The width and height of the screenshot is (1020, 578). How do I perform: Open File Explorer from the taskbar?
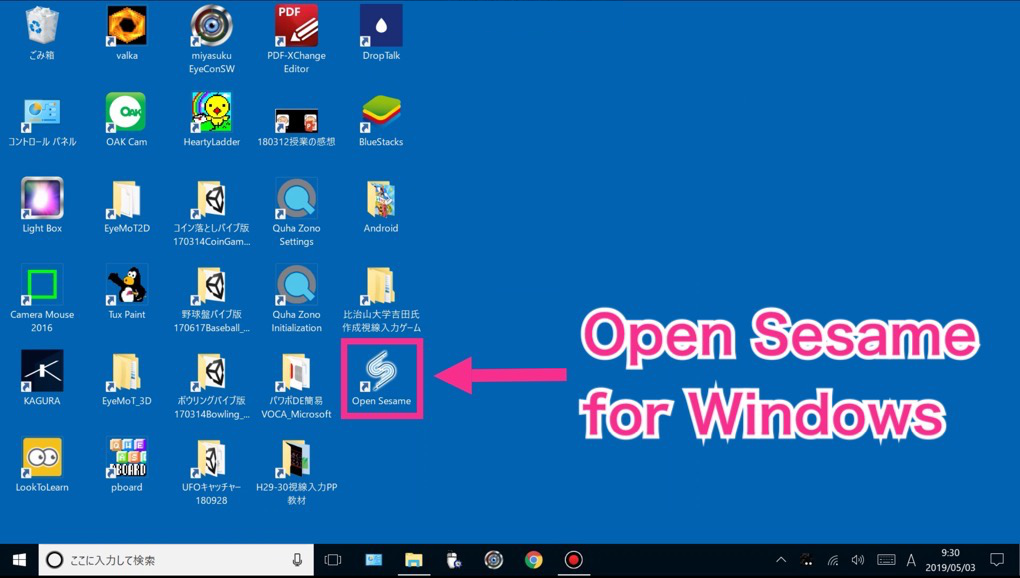coord(414,560)
